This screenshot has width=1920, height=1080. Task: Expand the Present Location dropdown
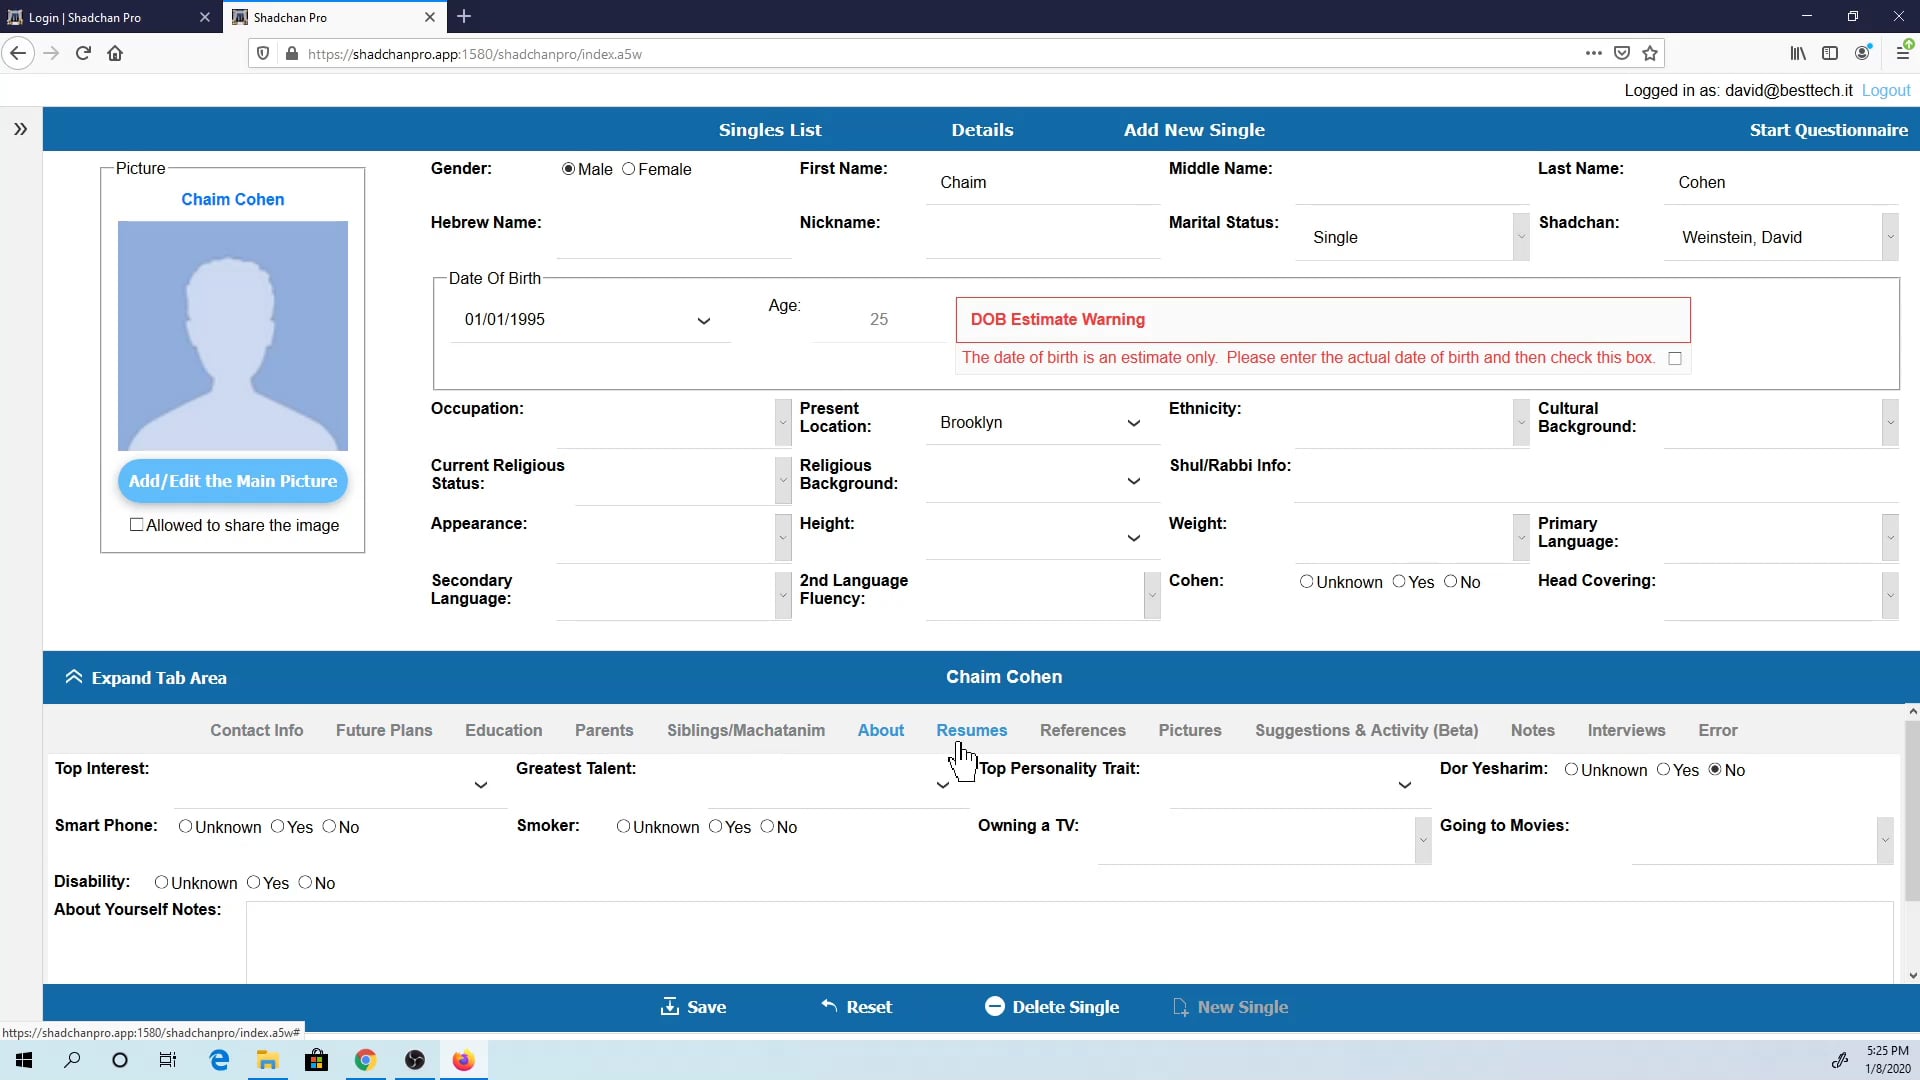coord(1133,423)
